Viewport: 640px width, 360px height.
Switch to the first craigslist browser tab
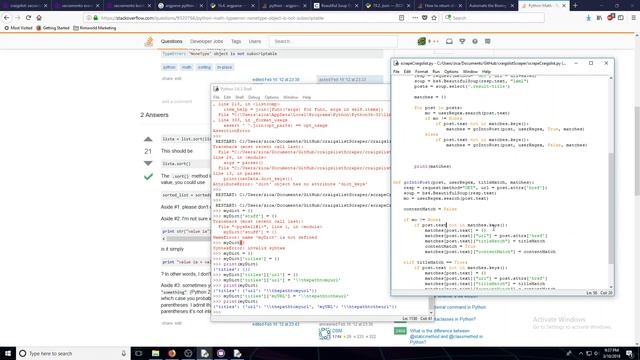coord(25,6)
